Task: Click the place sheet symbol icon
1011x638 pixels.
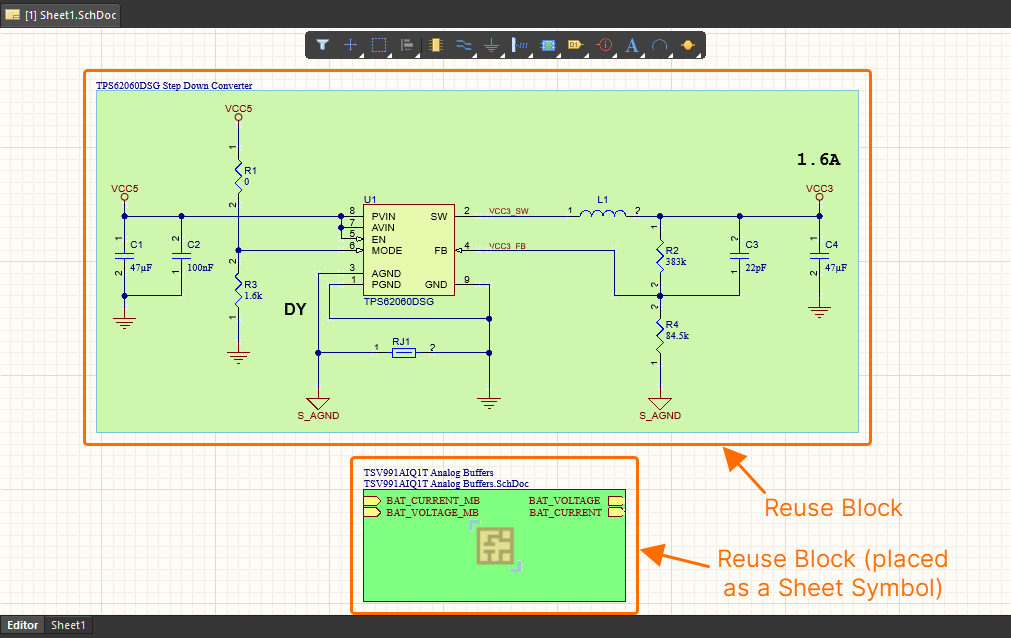Action: [x=547, y=45]
